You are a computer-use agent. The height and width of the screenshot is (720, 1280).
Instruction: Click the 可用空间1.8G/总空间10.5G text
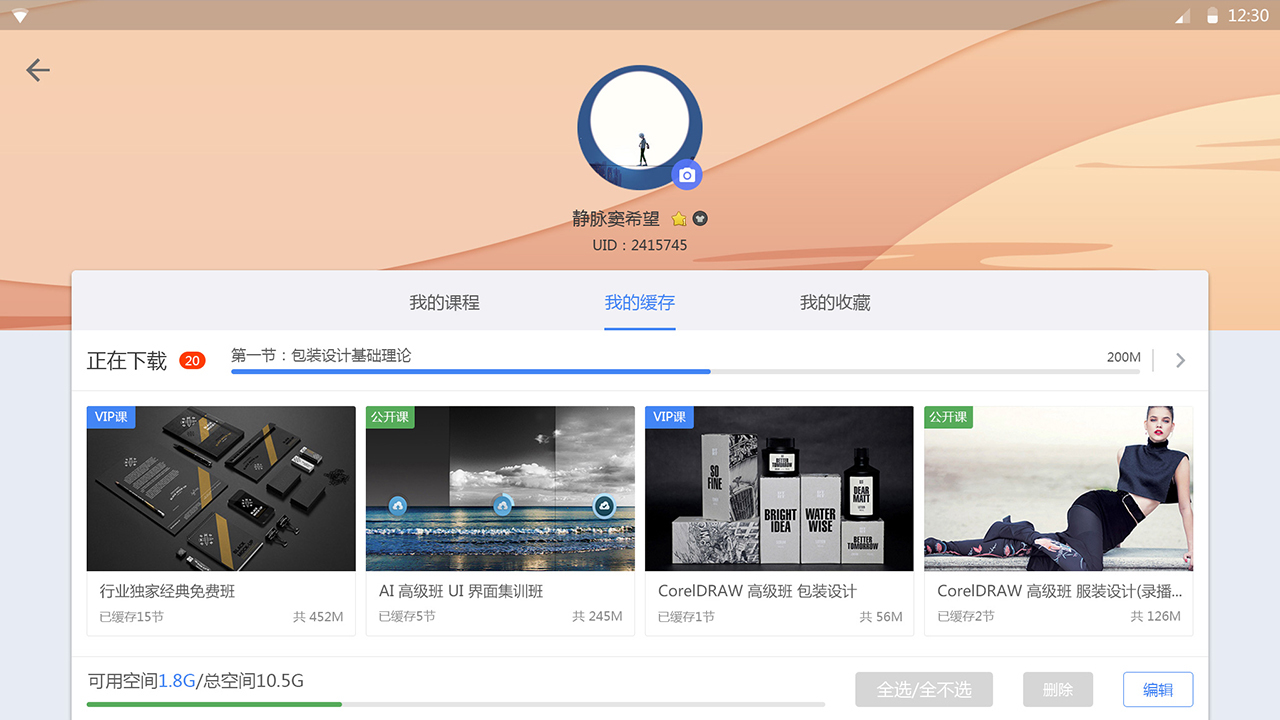click(196, 681)
